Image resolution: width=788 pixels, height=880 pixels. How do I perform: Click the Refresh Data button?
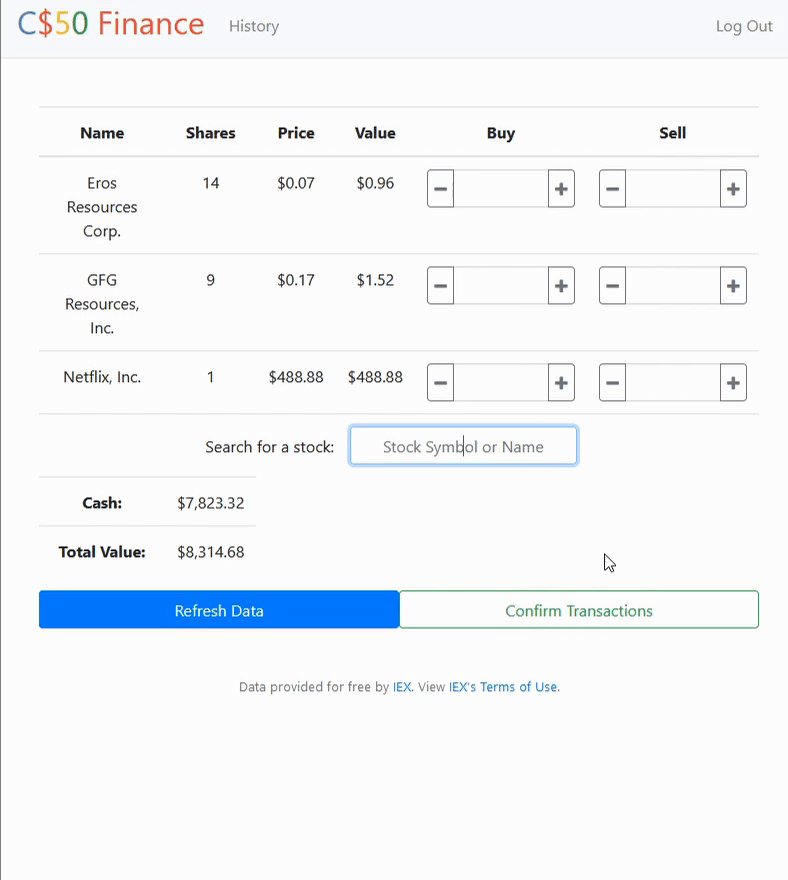coord(219,610)
